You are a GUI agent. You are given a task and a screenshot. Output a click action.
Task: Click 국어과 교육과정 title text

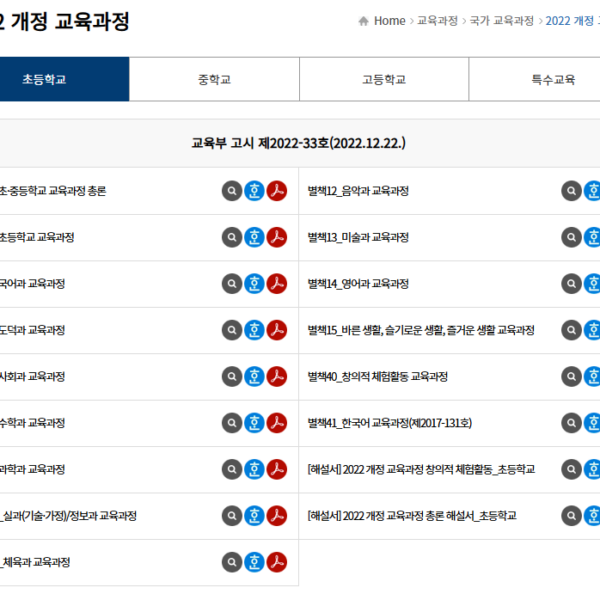(32, 284)
